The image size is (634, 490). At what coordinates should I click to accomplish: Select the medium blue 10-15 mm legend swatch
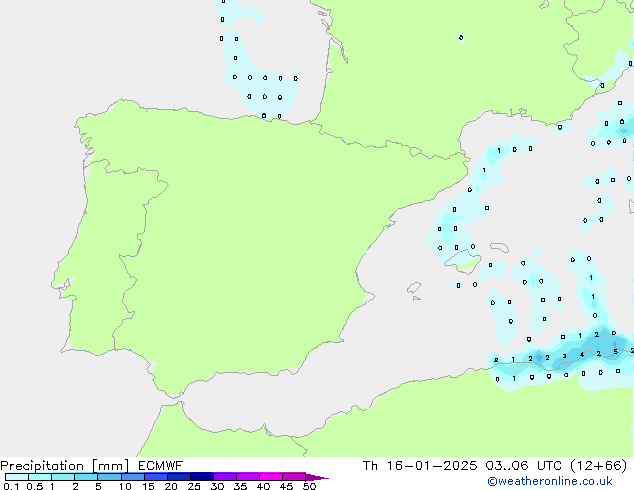click(132, 477)
